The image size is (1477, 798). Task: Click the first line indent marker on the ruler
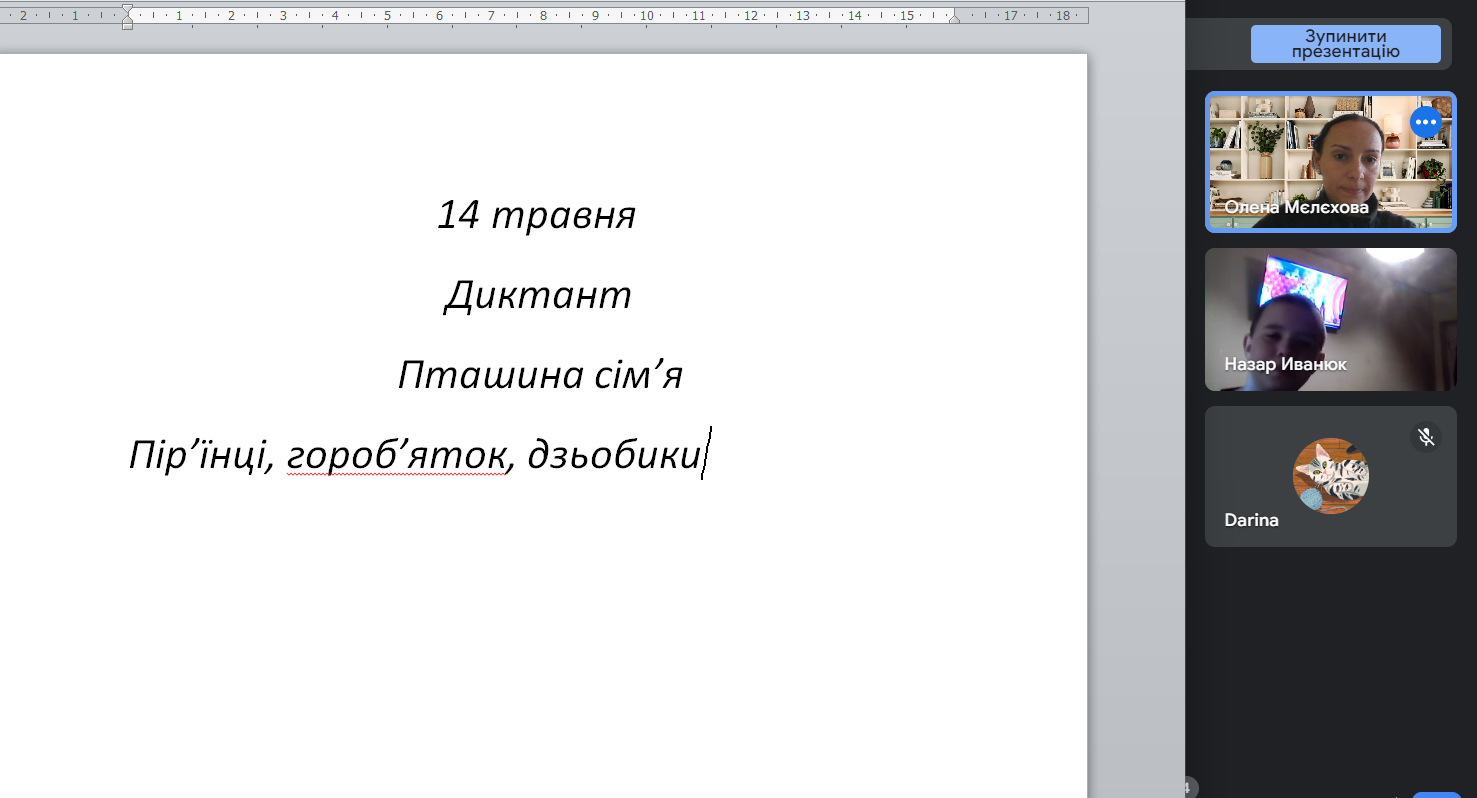pos(127,10)
